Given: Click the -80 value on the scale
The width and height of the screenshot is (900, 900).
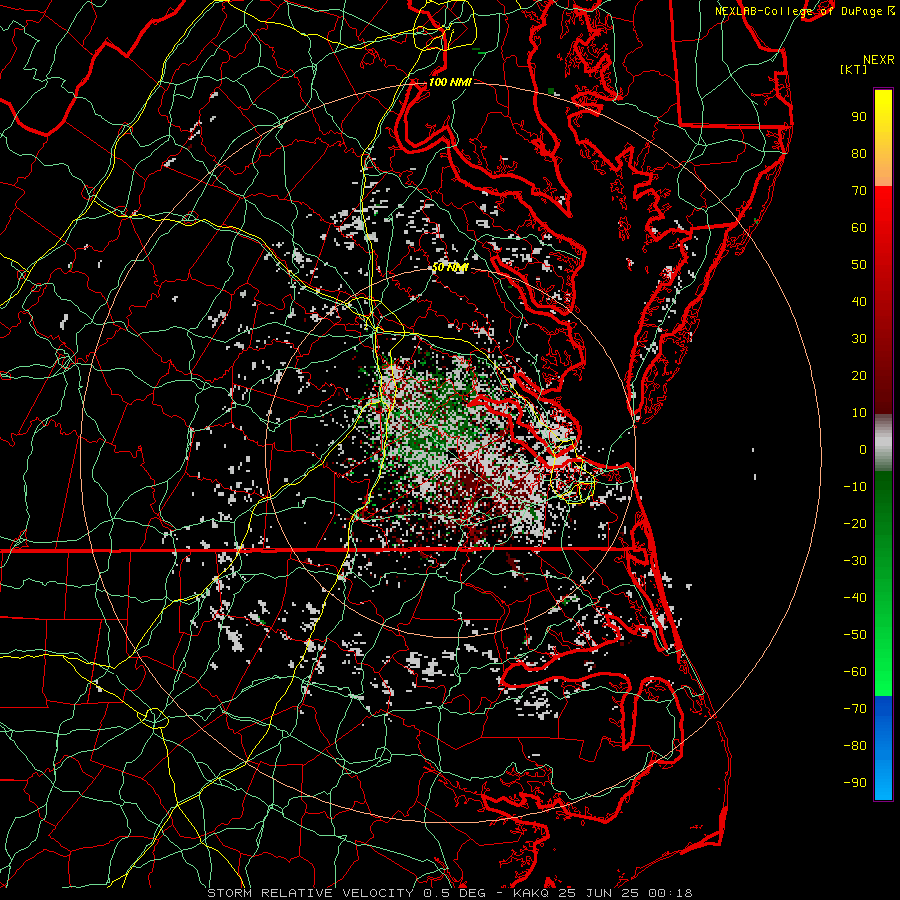Looking at the screenshot, I should 855,746.
